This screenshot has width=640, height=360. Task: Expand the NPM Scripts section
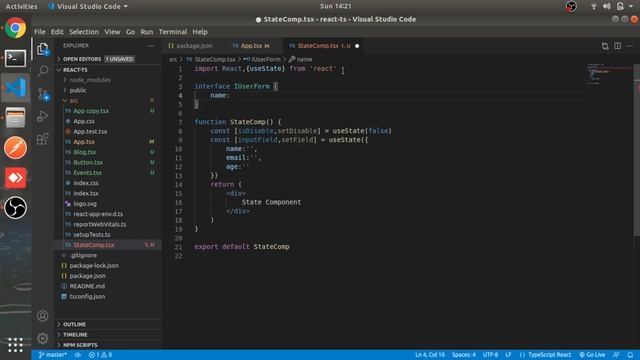108,345
